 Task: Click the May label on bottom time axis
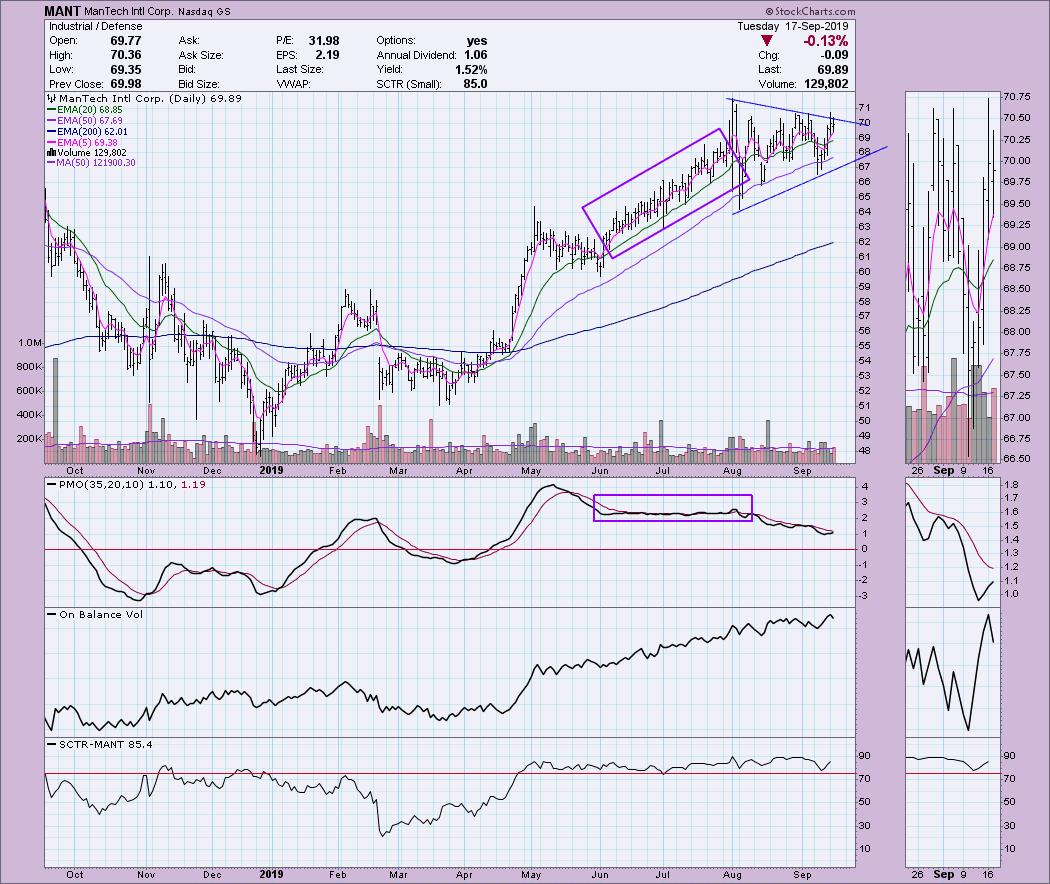pos(530,874)
